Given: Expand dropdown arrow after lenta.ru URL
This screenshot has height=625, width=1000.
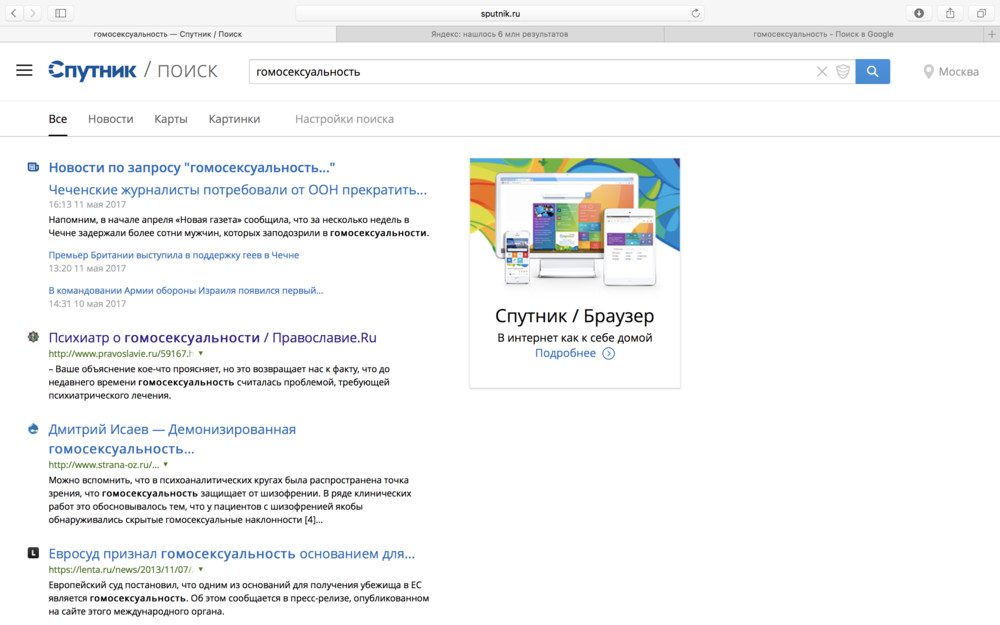Looking at the screenshot, I should (x=201, y=570).
